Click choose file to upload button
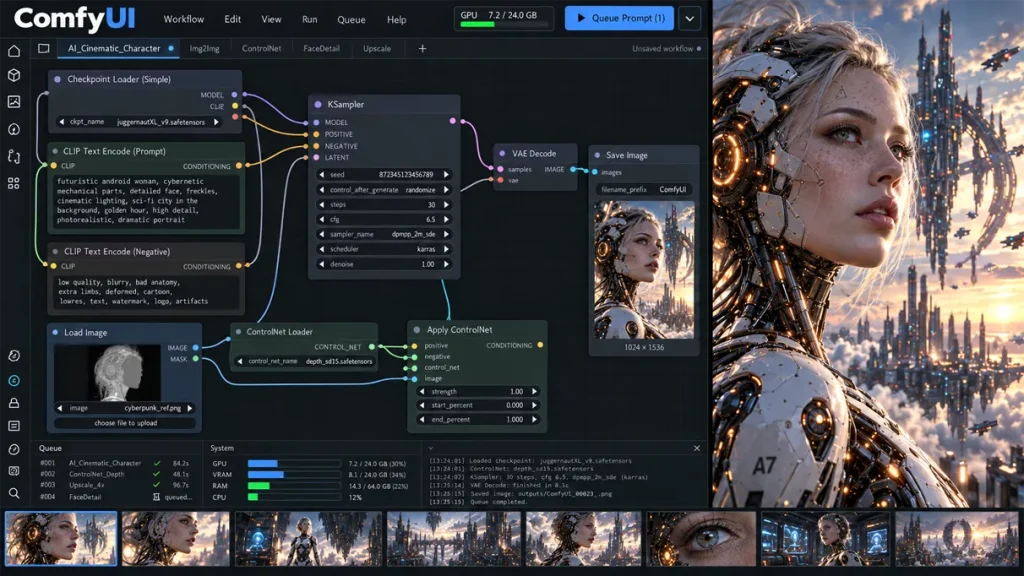Screen dimensions: 1024x576 tap(125, 423)
